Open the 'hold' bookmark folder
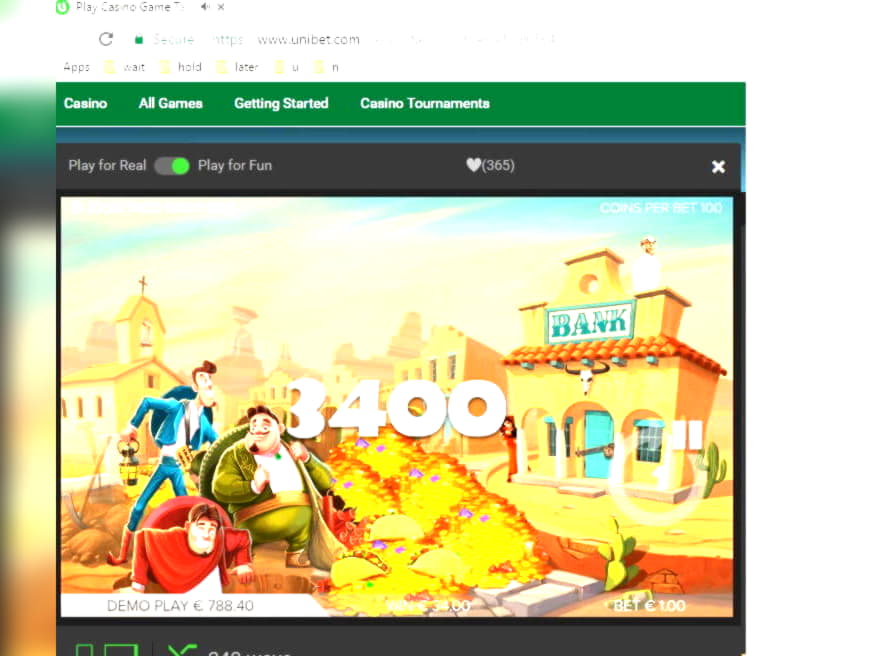 (x=180, y=67)
